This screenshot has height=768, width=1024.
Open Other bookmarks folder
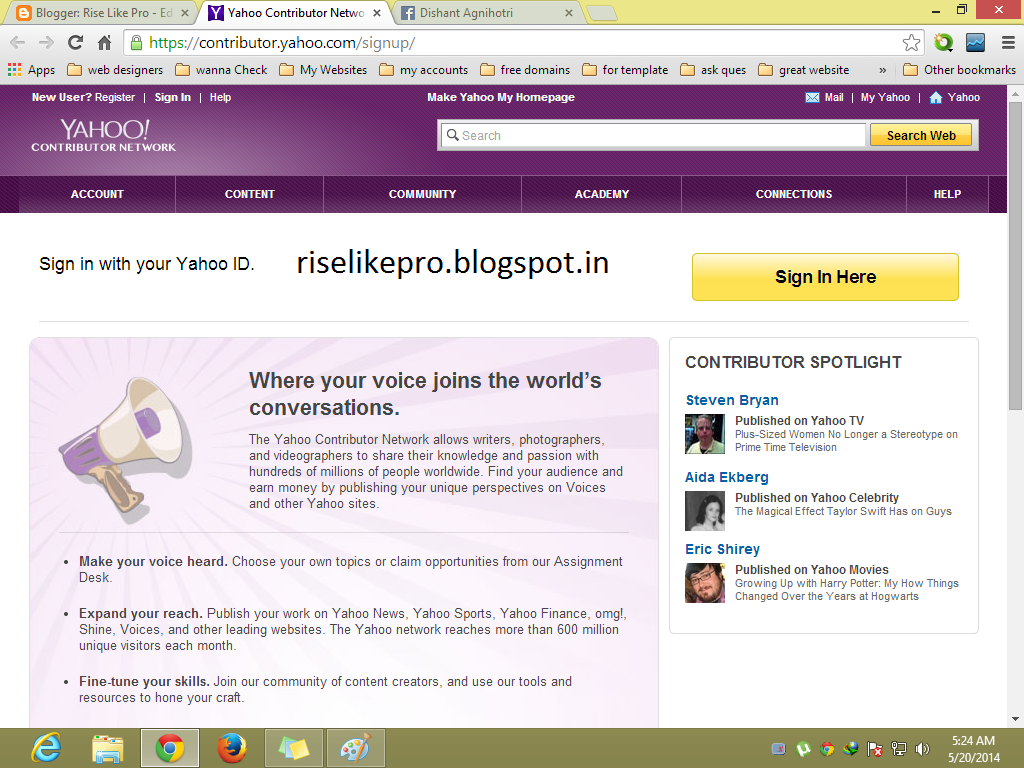point(959,70)
